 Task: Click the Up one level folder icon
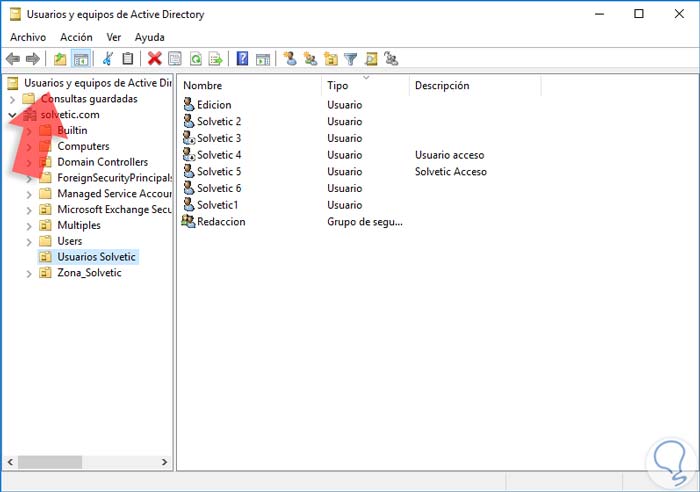(x=60, y=58)
